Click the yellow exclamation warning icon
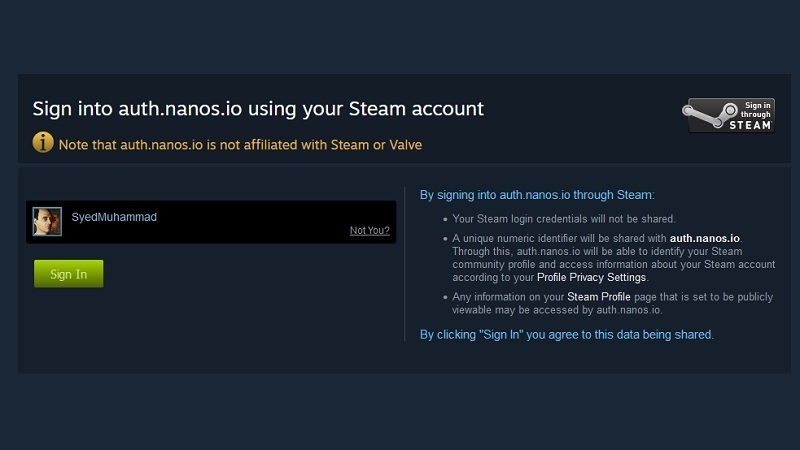 pyautogui.click(x=43, y=143)
